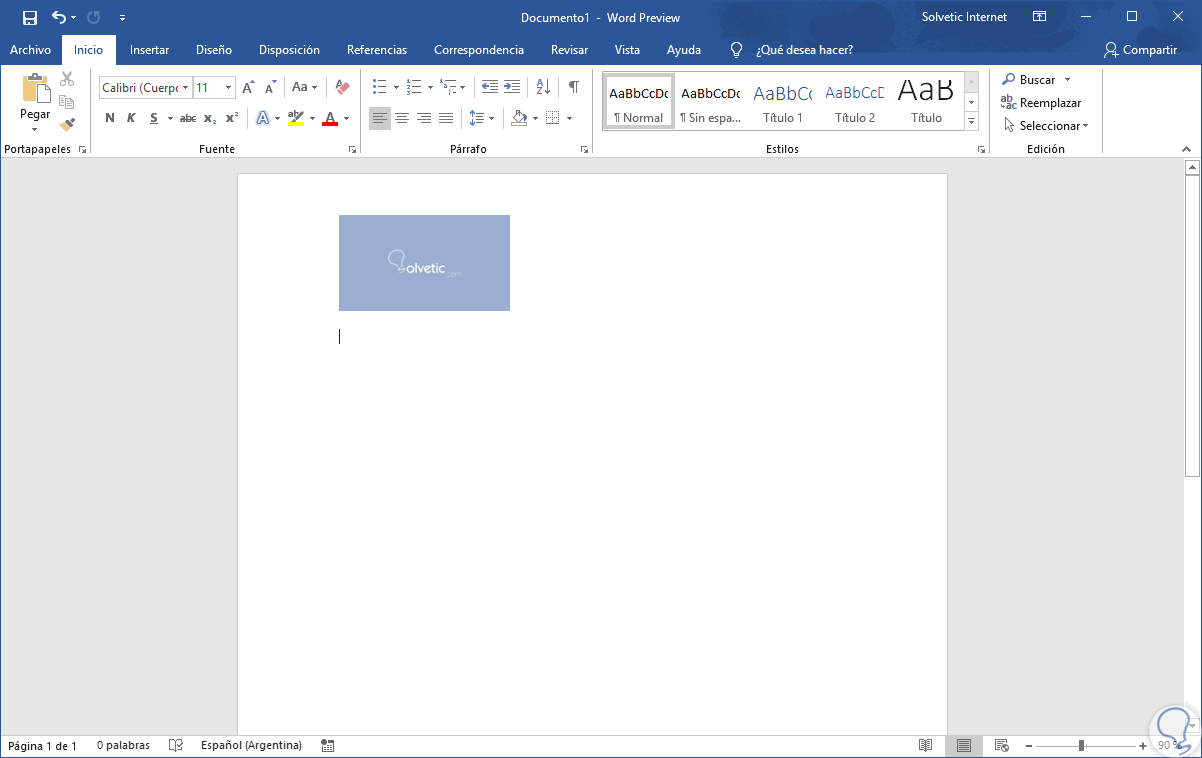The image size is (1202, 758).
Task: Justify text alignment
Action: point(445,118)
